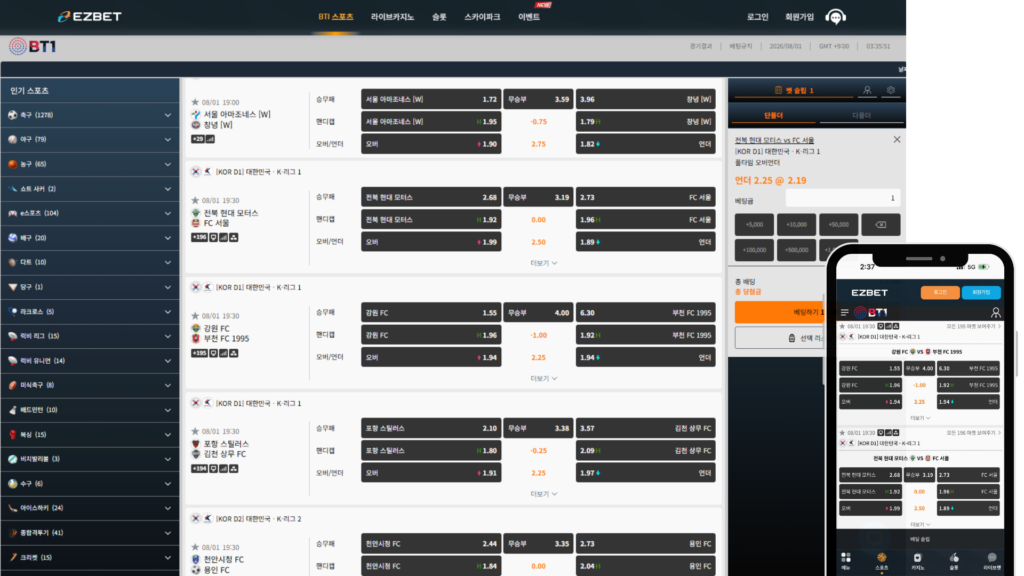The height and width of the screenshot is (576, 1024).
Task: Click the 베팅금 amount input field
Action: [842, 199]
